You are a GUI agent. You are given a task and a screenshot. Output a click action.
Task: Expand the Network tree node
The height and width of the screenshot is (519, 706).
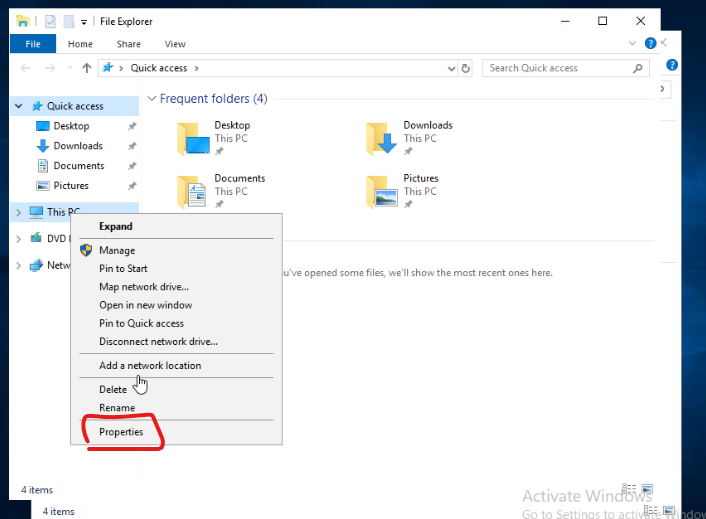click(x=18, y=266)
